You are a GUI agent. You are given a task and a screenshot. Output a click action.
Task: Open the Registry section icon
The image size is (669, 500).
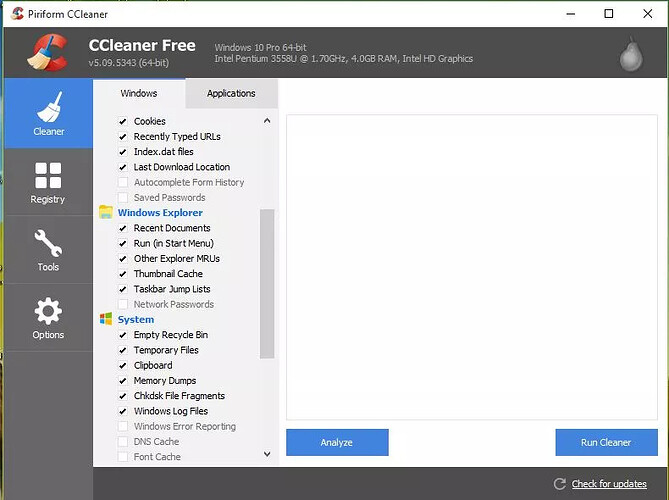click(x=48, y=176)
